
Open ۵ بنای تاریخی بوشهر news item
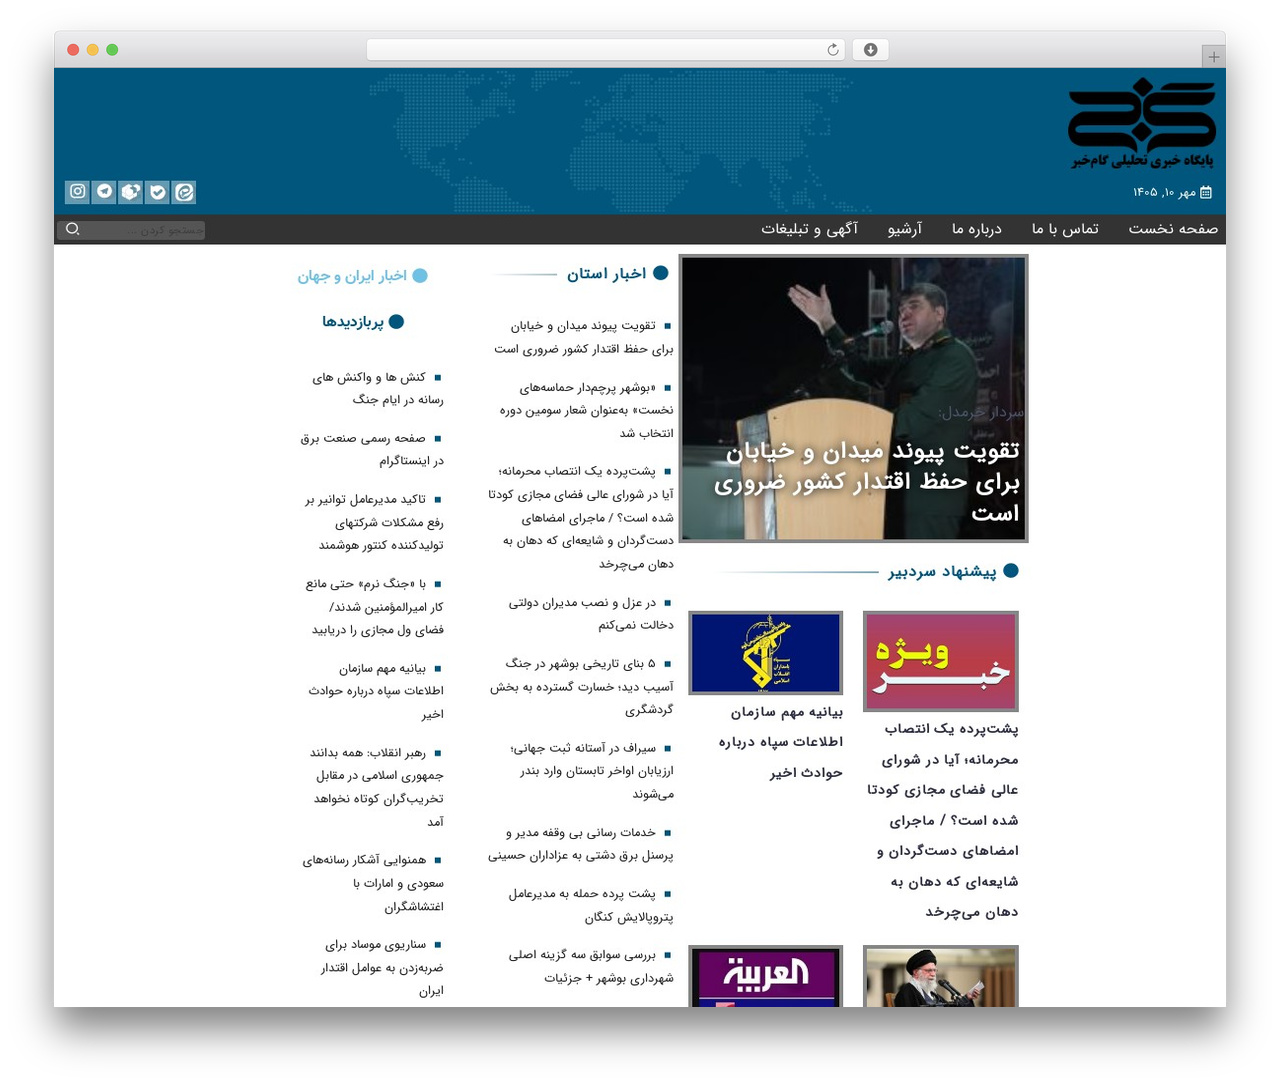(582, 686)
